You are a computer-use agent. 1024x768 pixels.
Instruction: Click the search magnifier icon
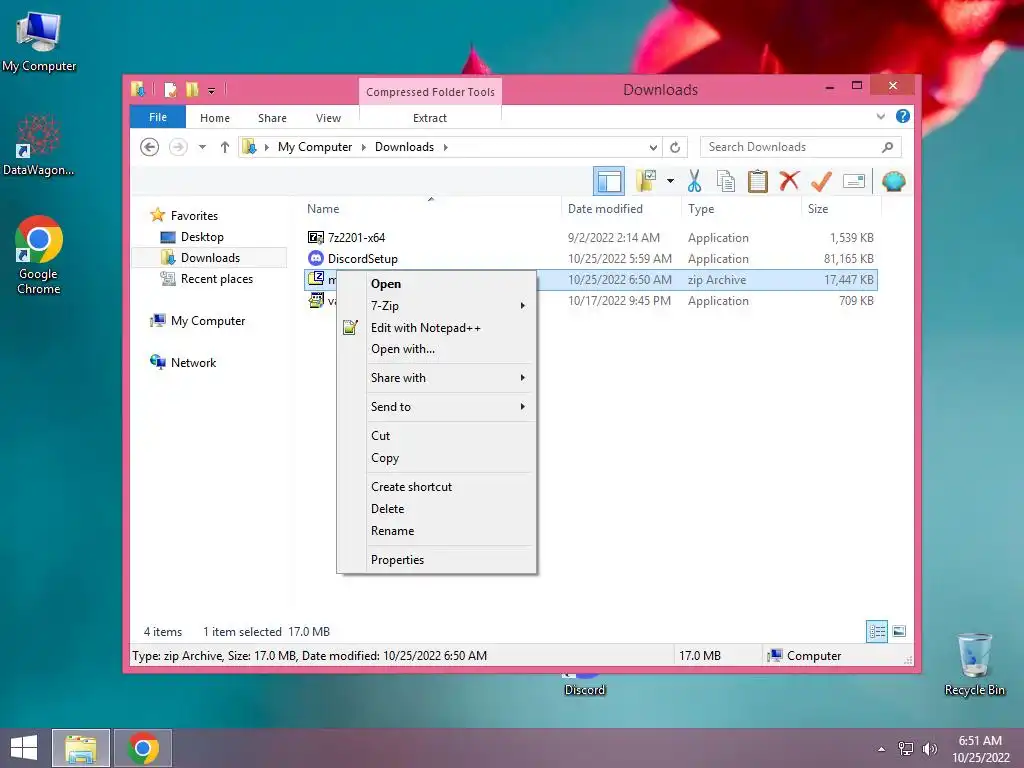click(x=887, y=147)
